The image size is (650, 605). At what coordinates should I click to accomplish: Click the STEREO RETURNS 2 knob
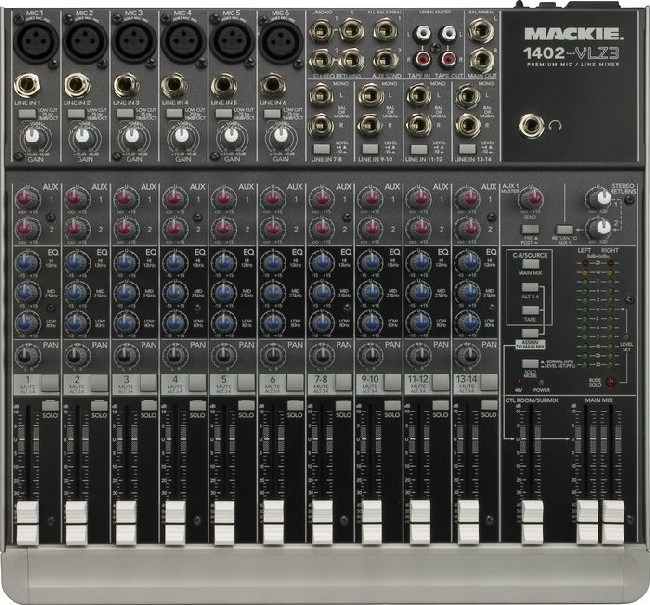[x=598, y=228]
